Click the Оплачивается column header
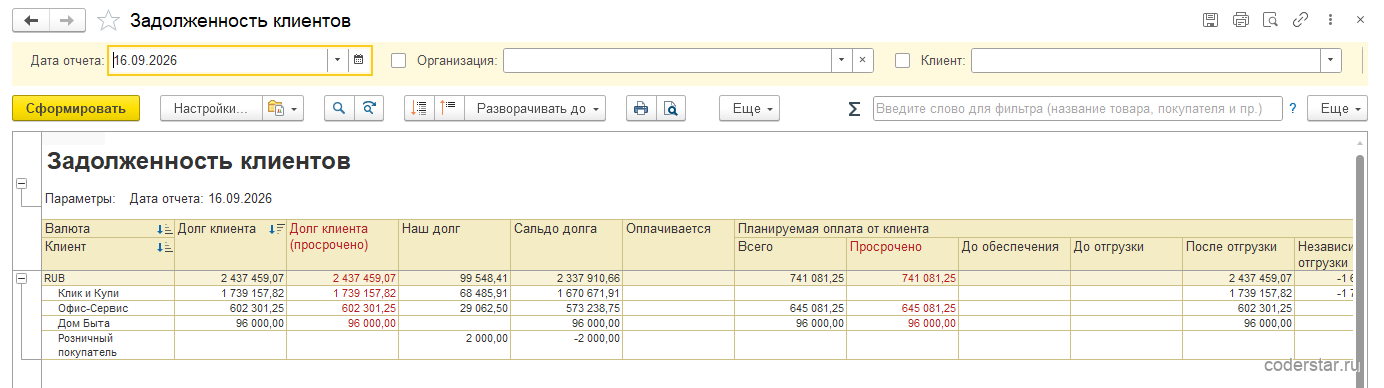The image size is (1384, 388). tap(678, 245)
